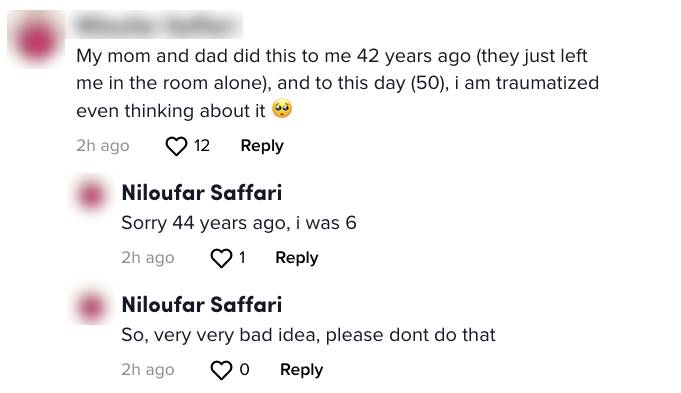Open the blurred username of the top comment

tap(159, 24)
